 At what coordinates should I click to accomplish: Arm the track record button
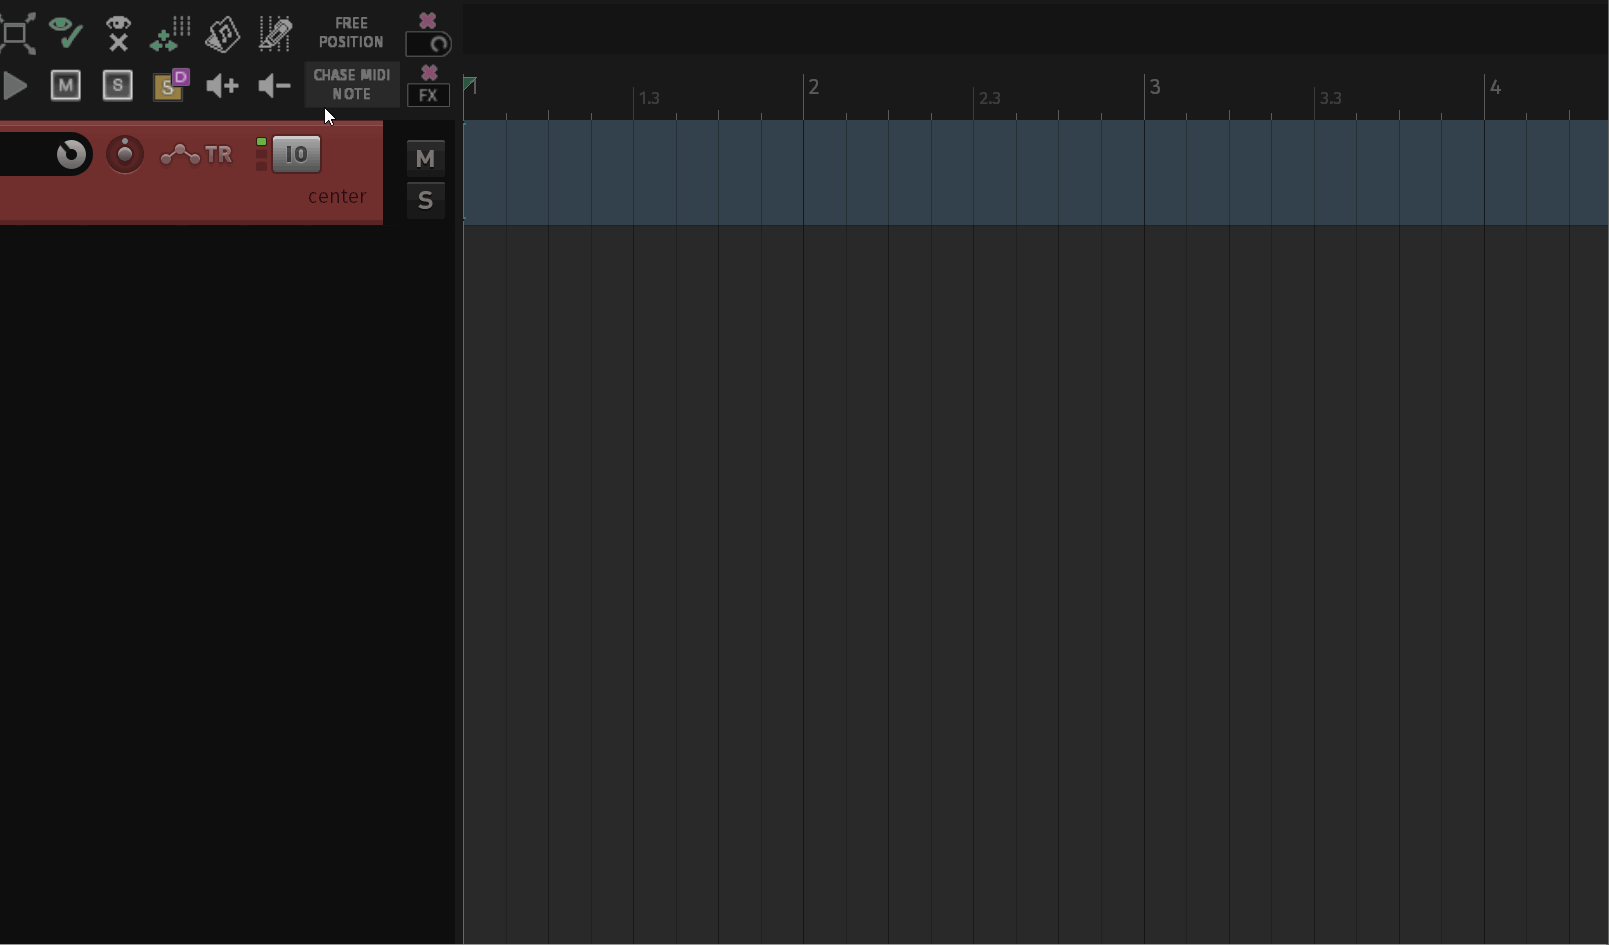pos(125,154)
